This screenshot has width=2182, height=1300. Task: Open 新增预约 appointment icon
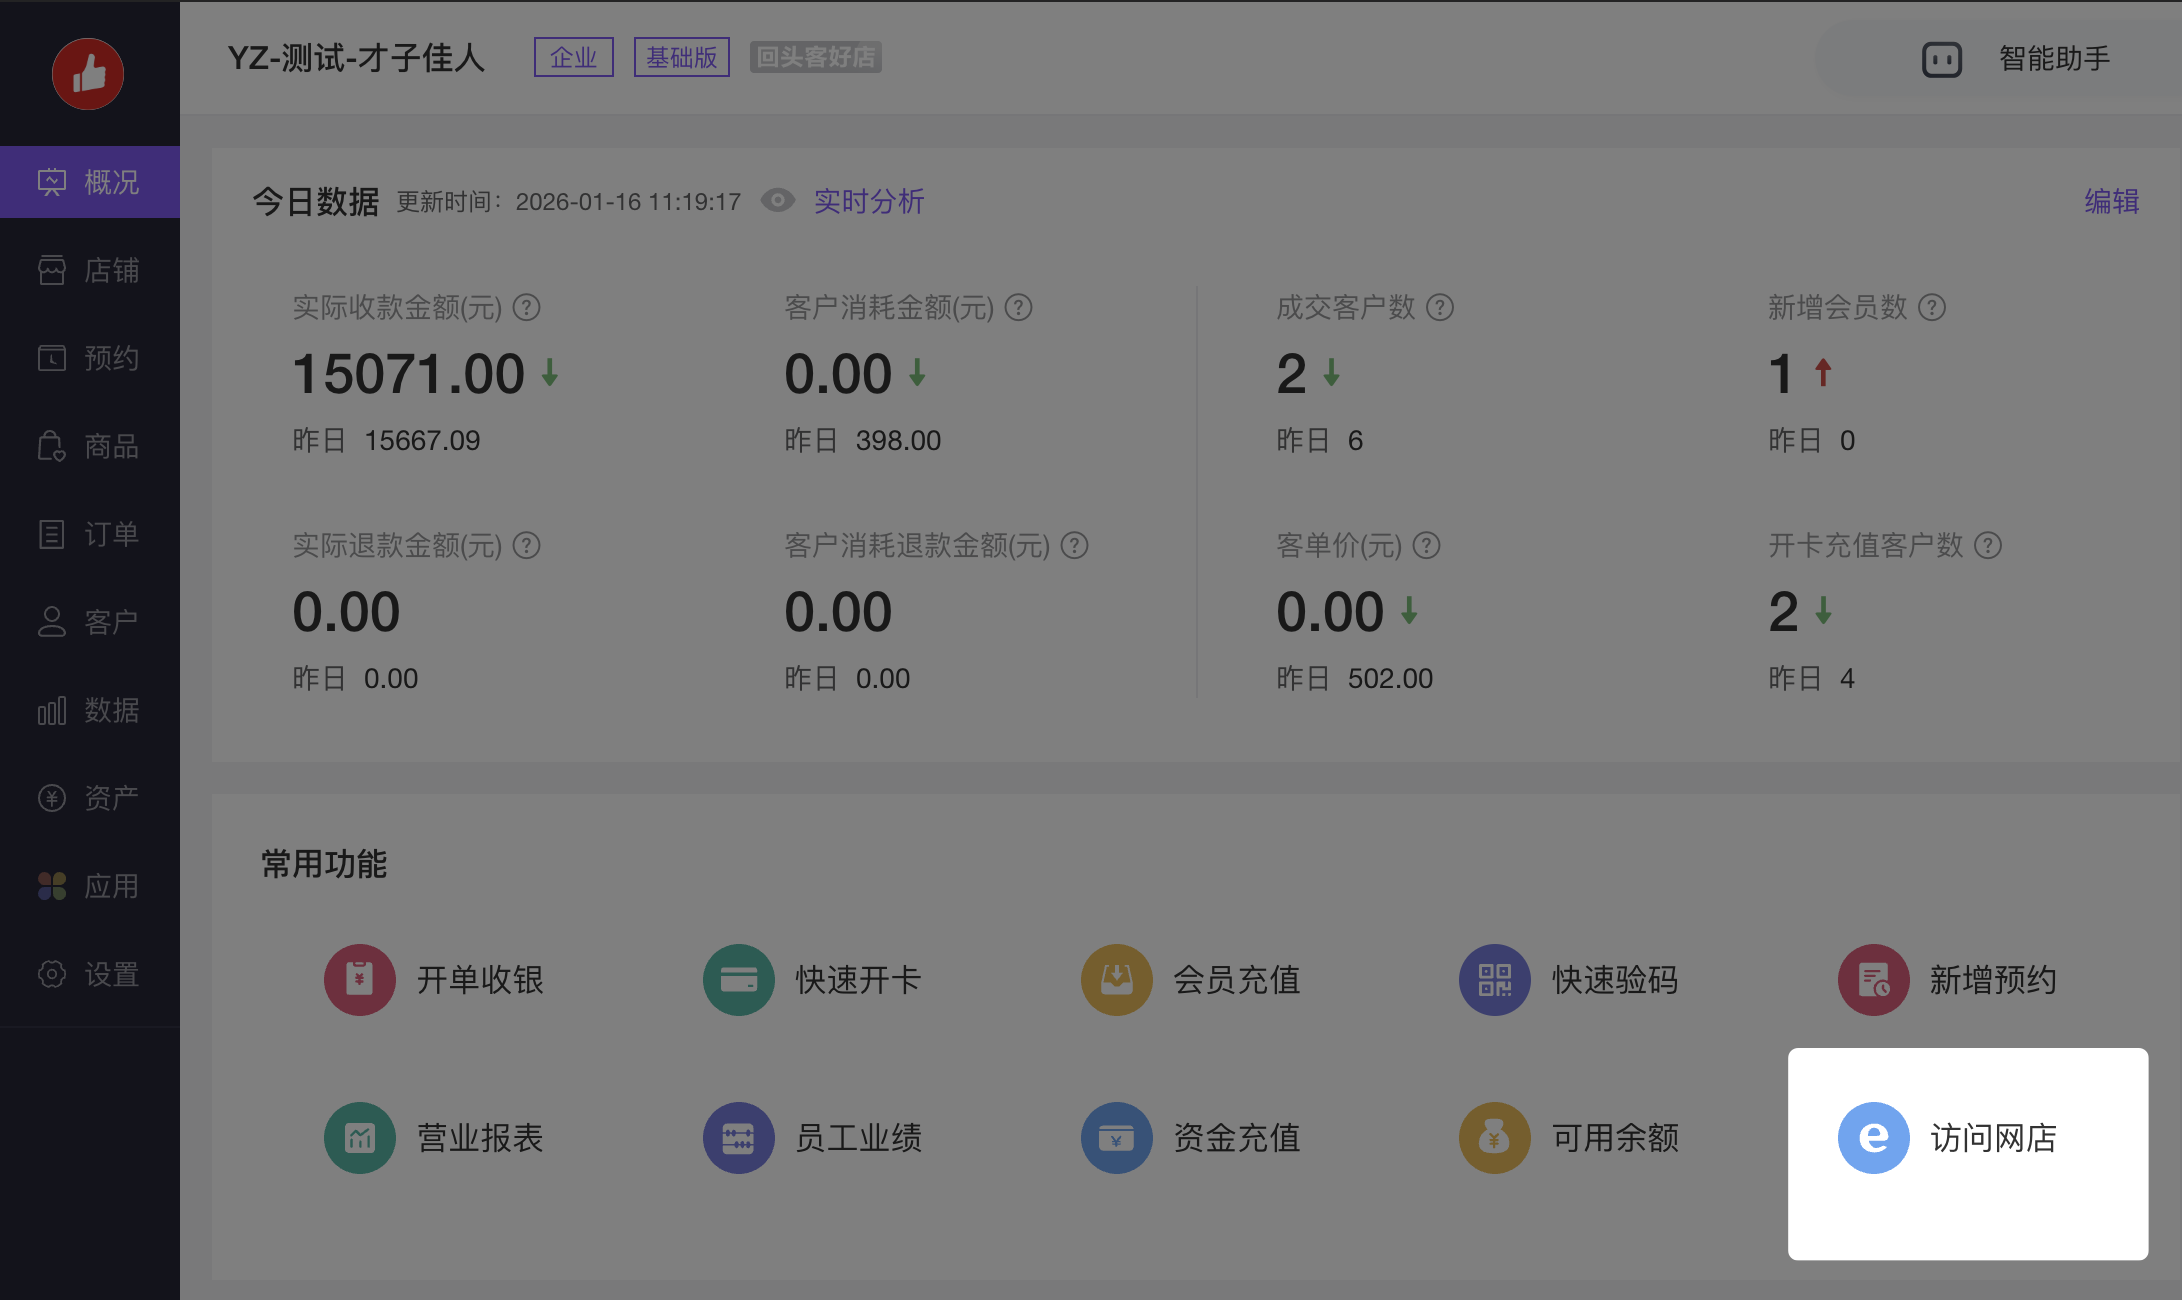tap(1873, 980)
